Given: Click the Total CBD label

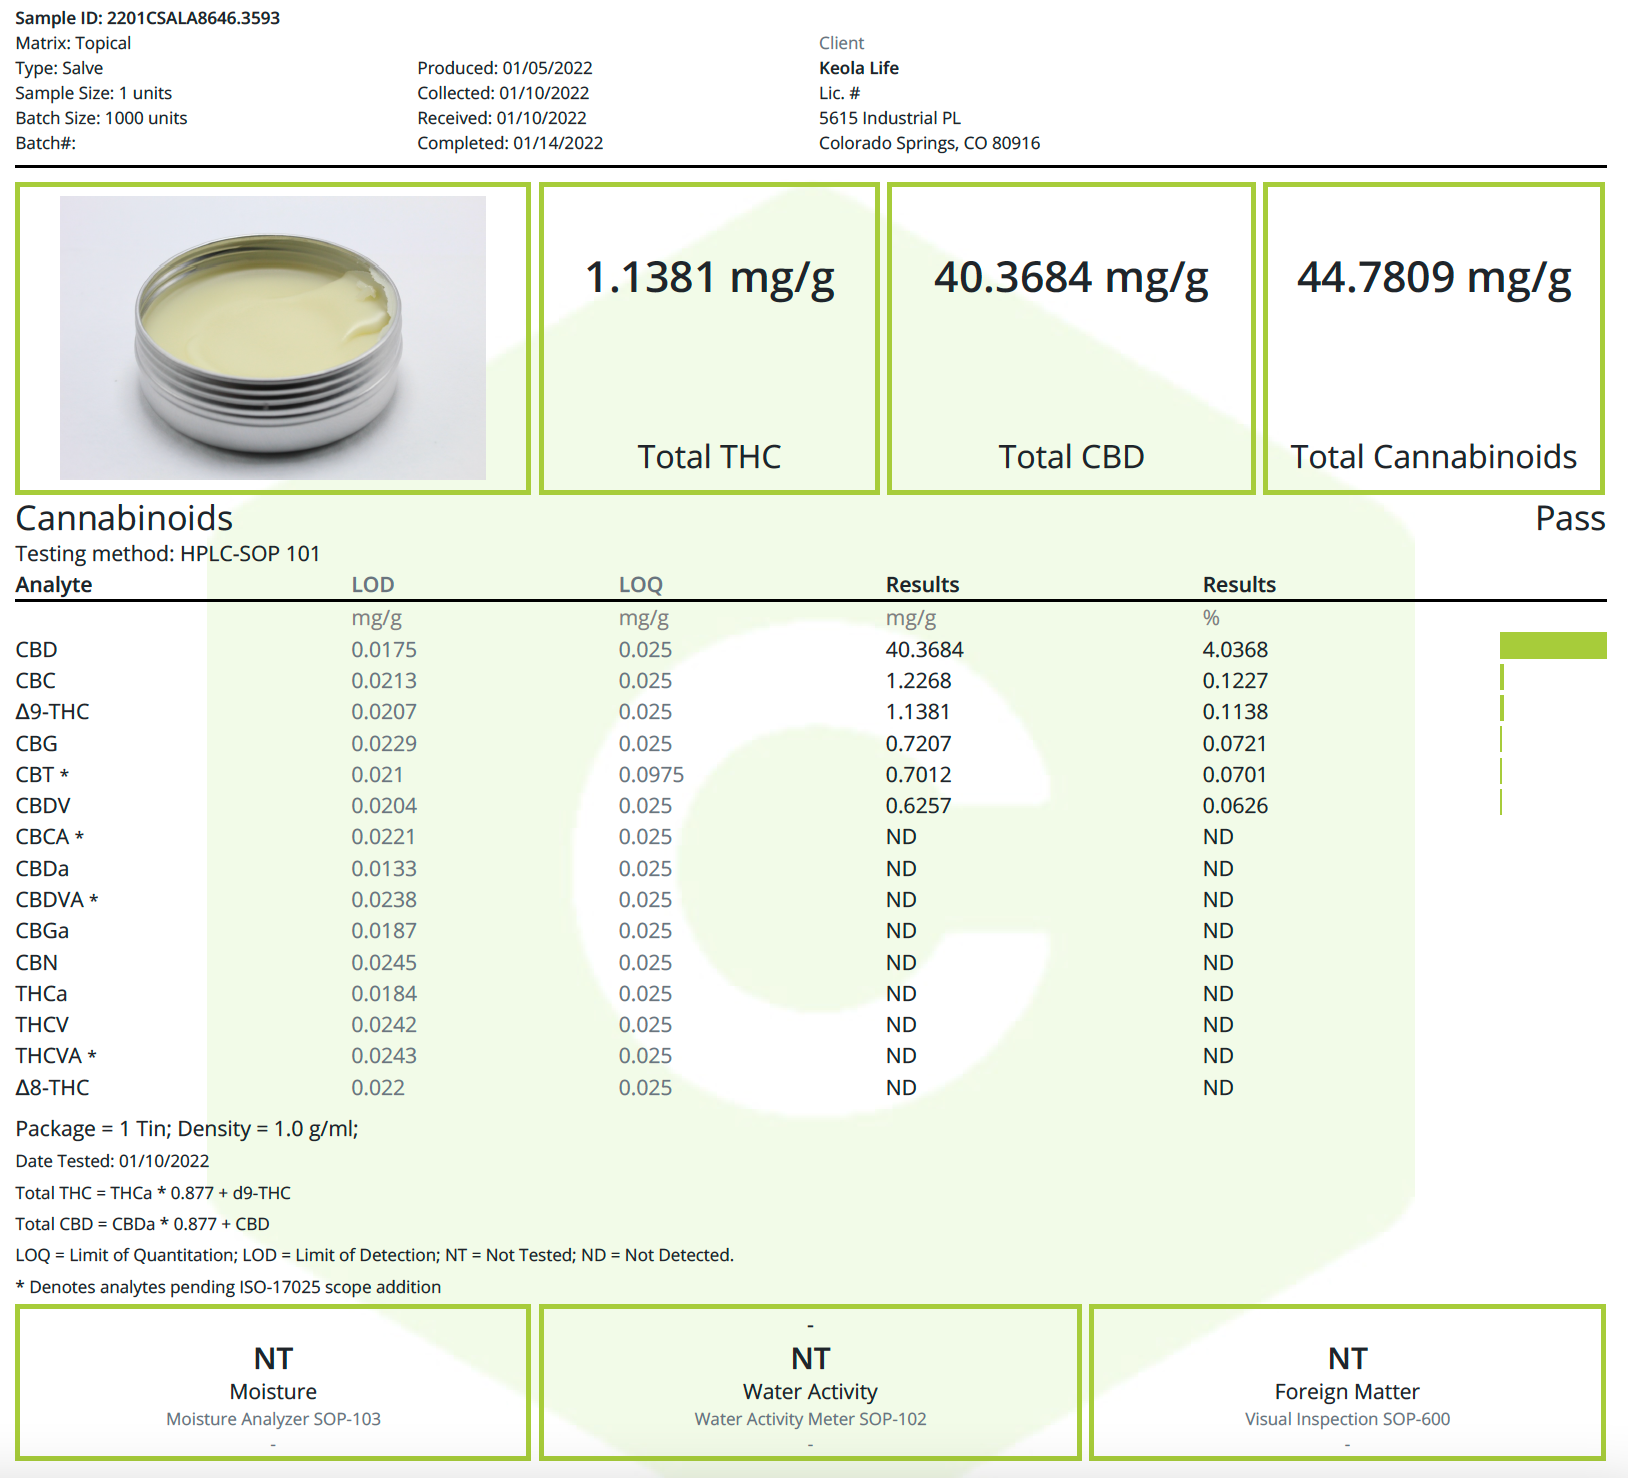Looking at the screenshot, I should click(1071, 457).
